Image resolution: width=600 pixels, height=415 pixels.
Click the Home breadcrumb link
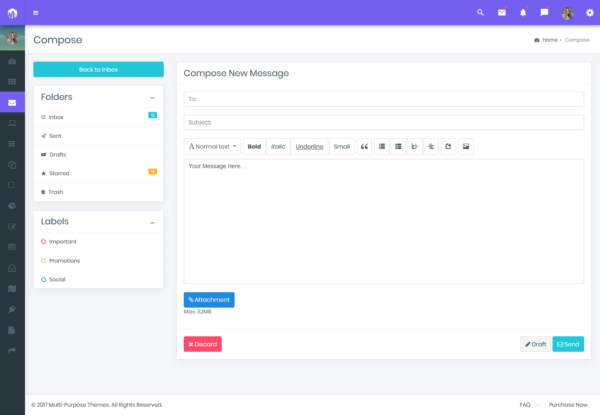pyautogui.click(x=549, y=40)
